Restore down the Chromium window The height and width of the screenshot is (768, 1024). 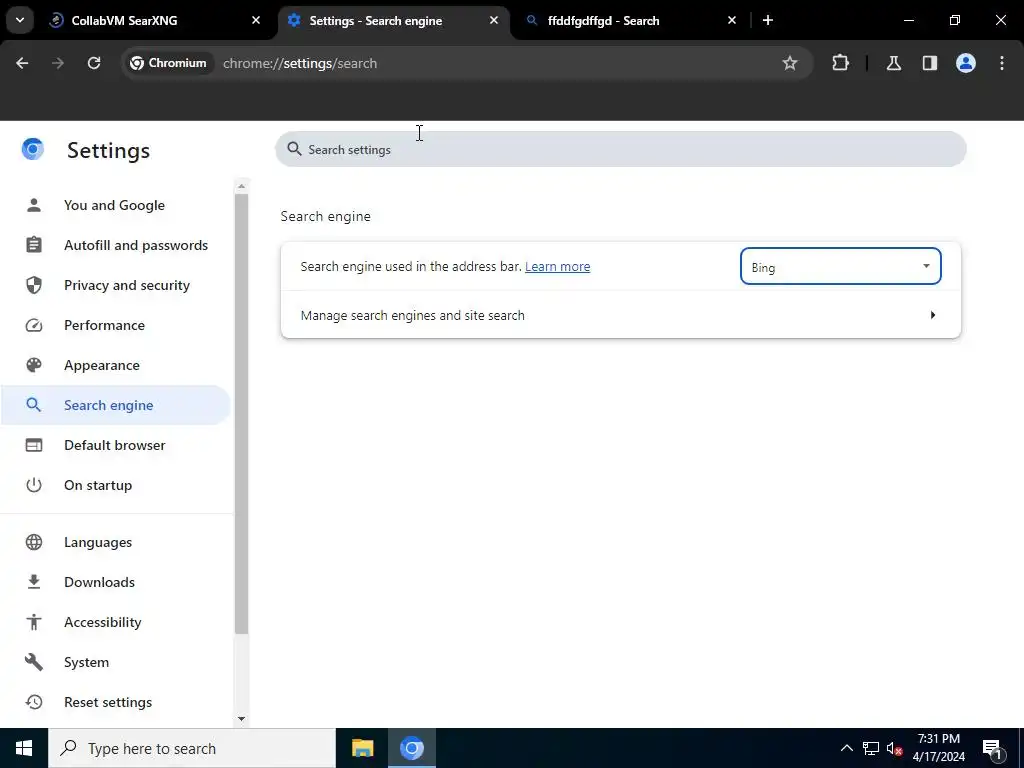955,20
